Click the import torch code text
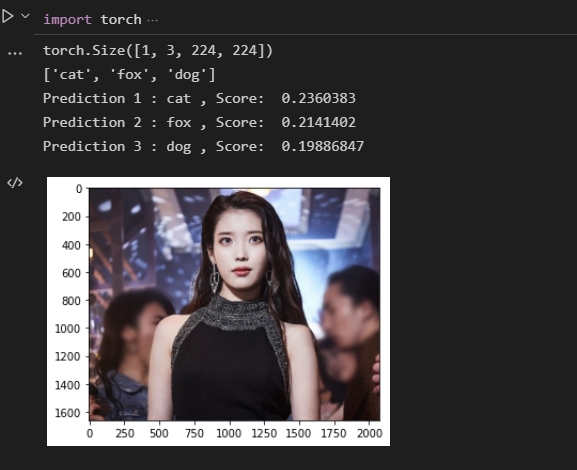Screen dimensions: 577x470 [92, 20]
